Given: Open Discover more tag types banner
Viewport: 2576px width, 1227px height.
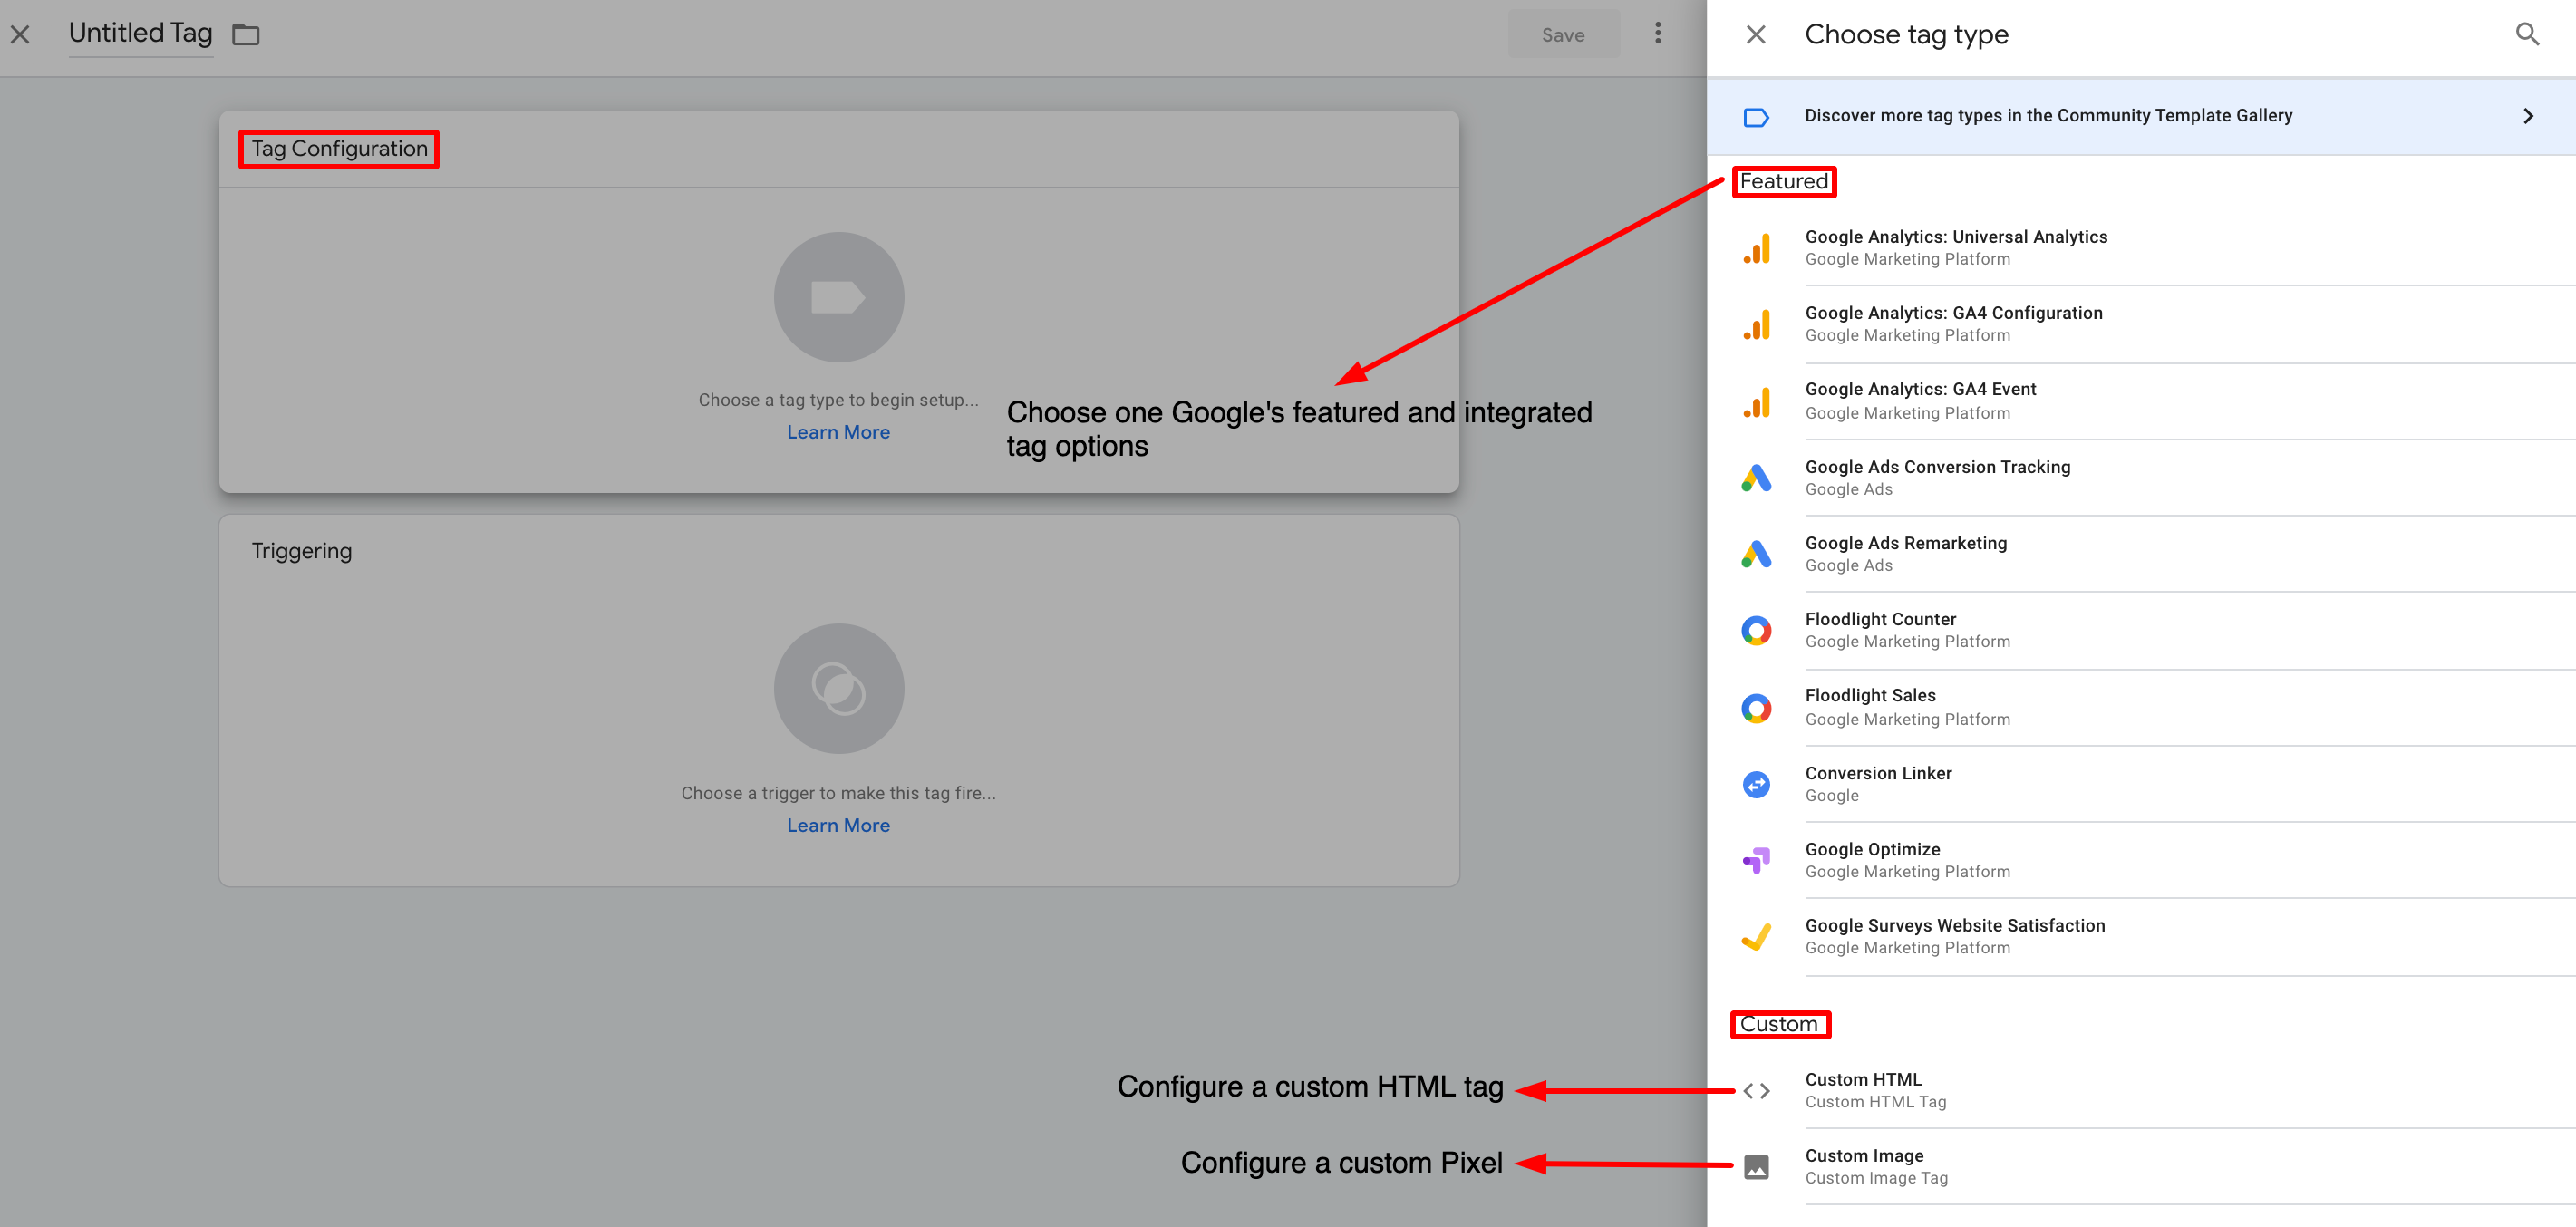Looking at the screenshot, I should pyautogui.click(x=2141, y=116).
